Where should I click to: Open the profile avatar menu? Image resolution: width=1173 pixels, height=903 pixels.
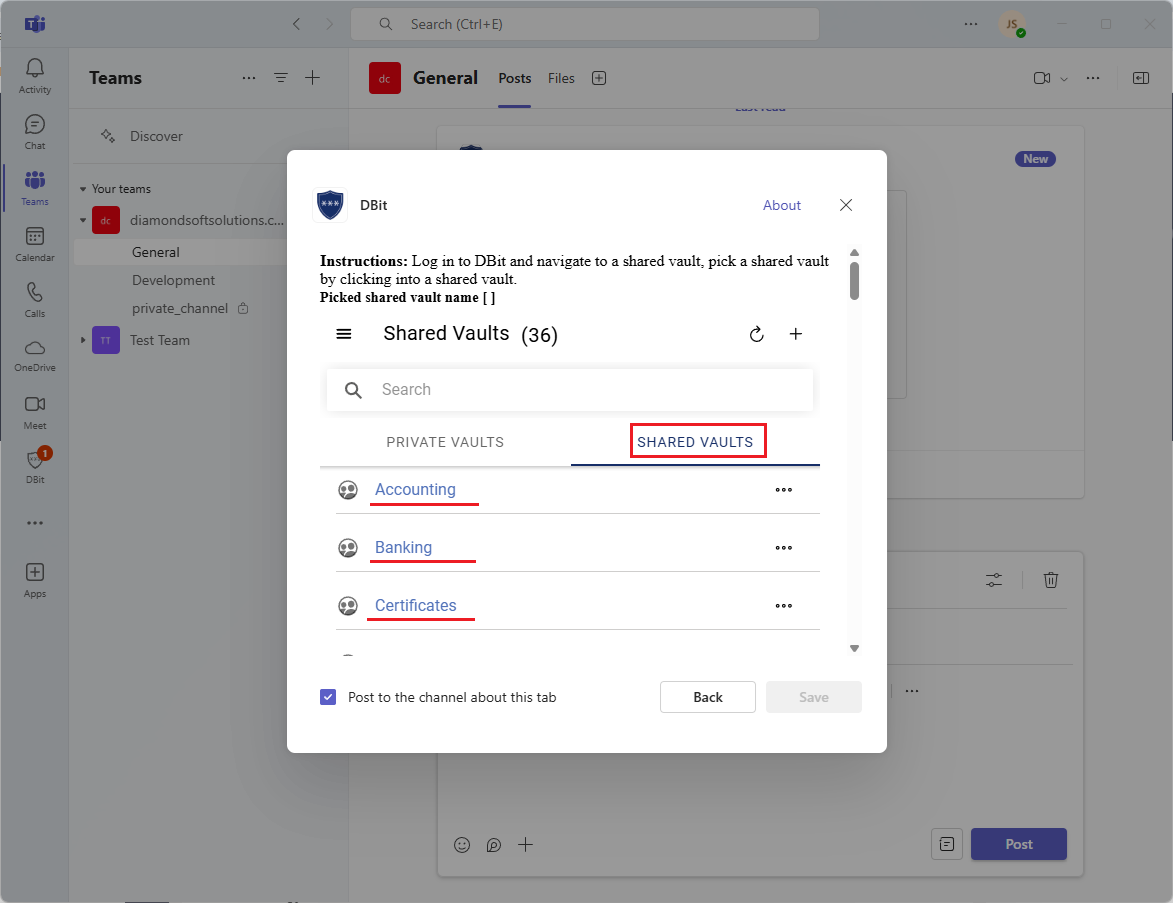point(1011,24)
